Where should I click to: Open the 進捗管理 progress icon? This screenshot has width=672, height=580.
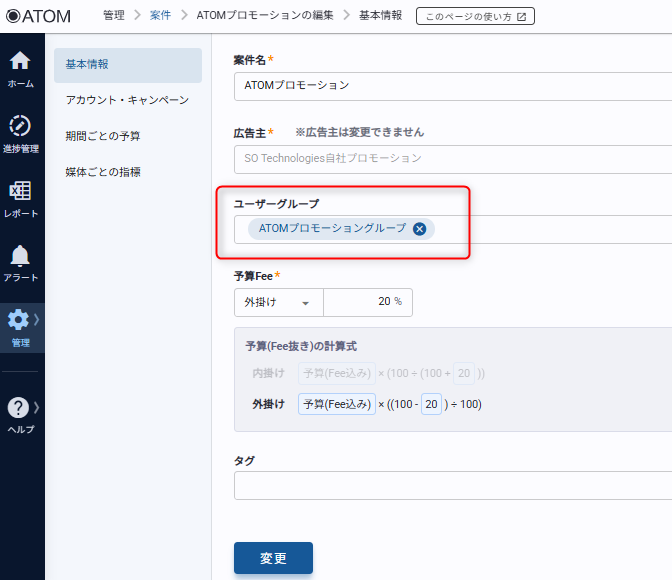pyautogui.click(x=20, y=126)
